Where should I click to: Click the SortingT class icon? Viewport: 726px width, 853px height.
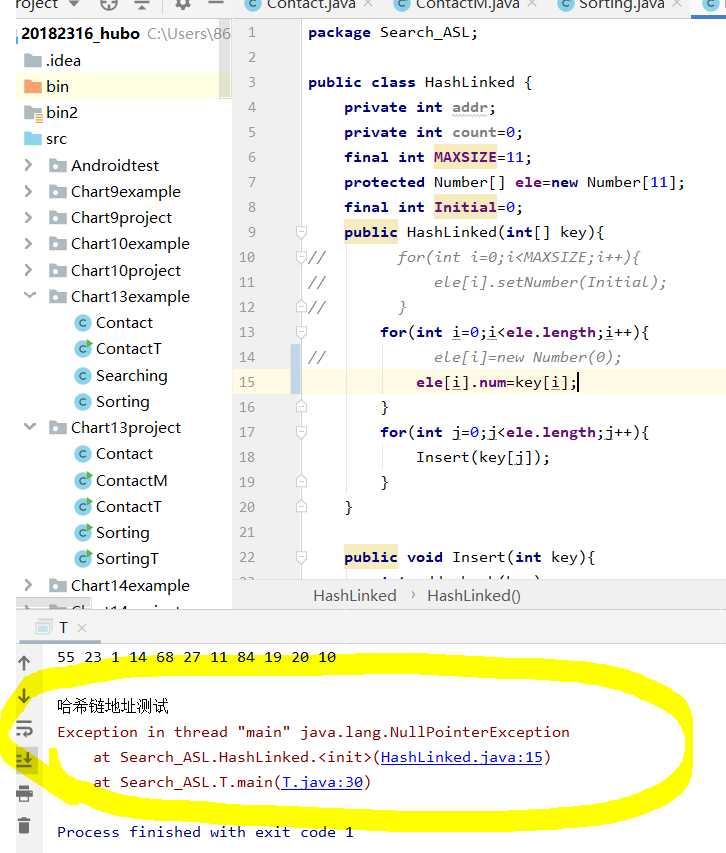coord(83,559)
